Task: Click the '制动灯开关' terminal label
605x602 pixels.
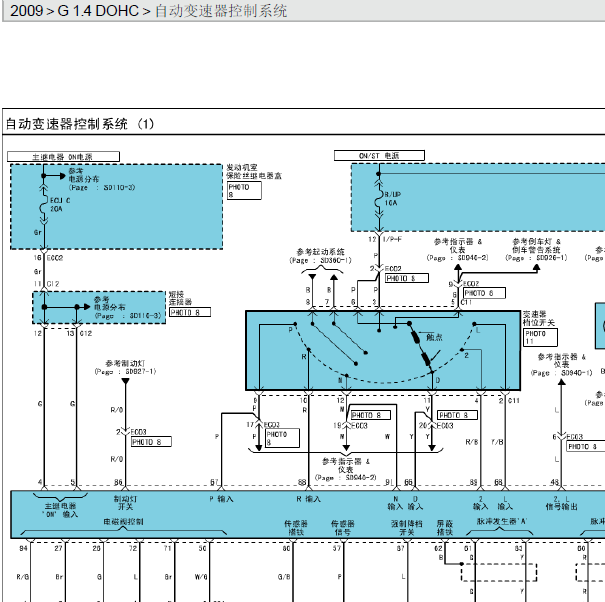Action: [x=125, y=502]
